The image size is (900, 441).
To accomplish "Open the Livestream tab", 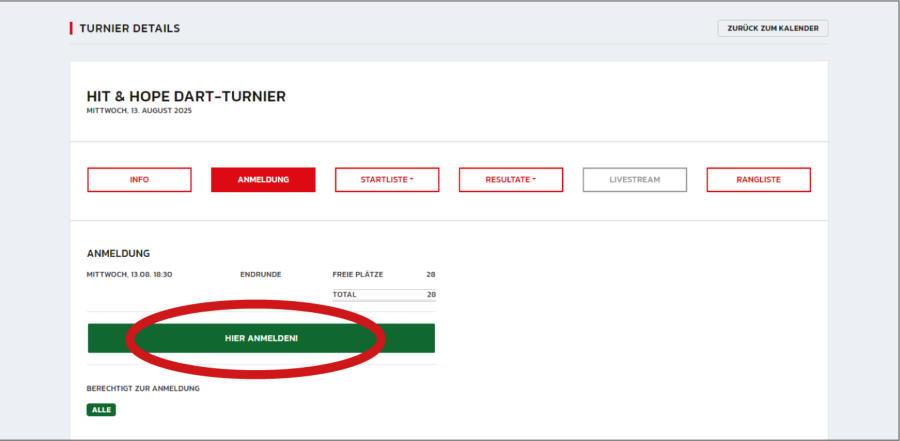I will point(635,180).
